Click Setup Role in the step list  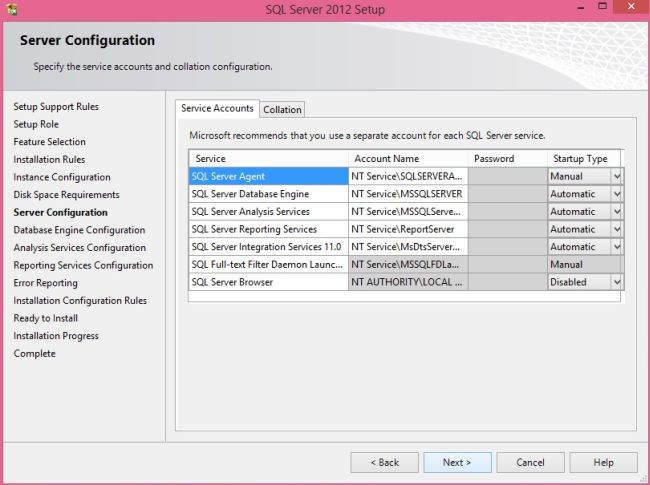(x=36, y=124)
